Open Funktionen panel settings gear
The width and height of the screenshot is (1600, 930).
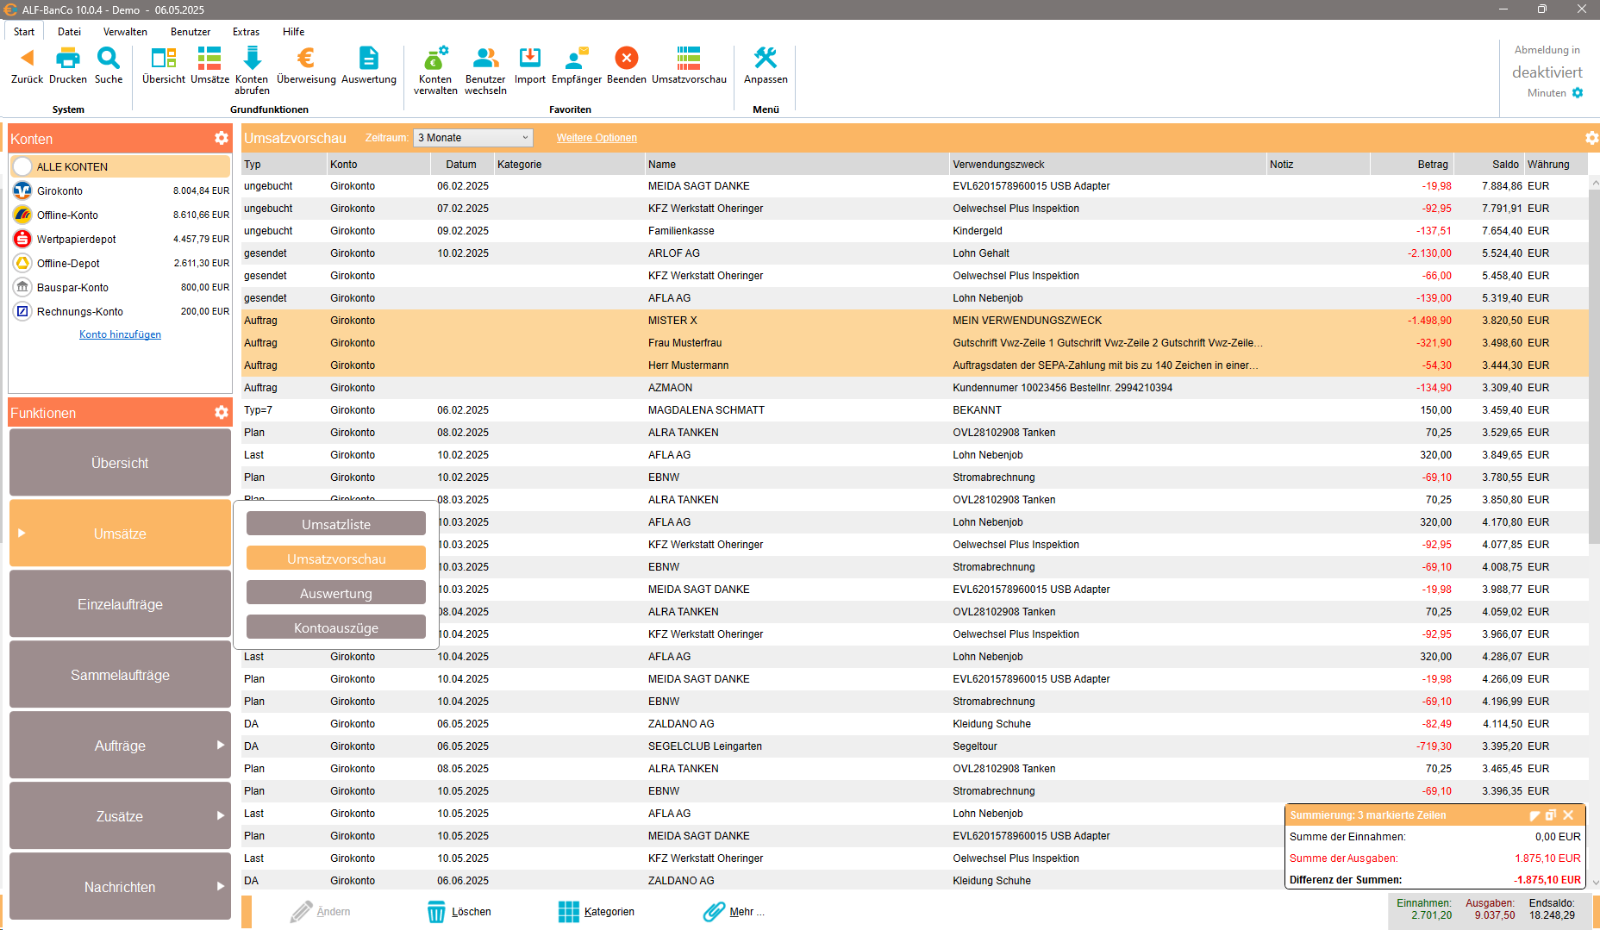[221, 412]
